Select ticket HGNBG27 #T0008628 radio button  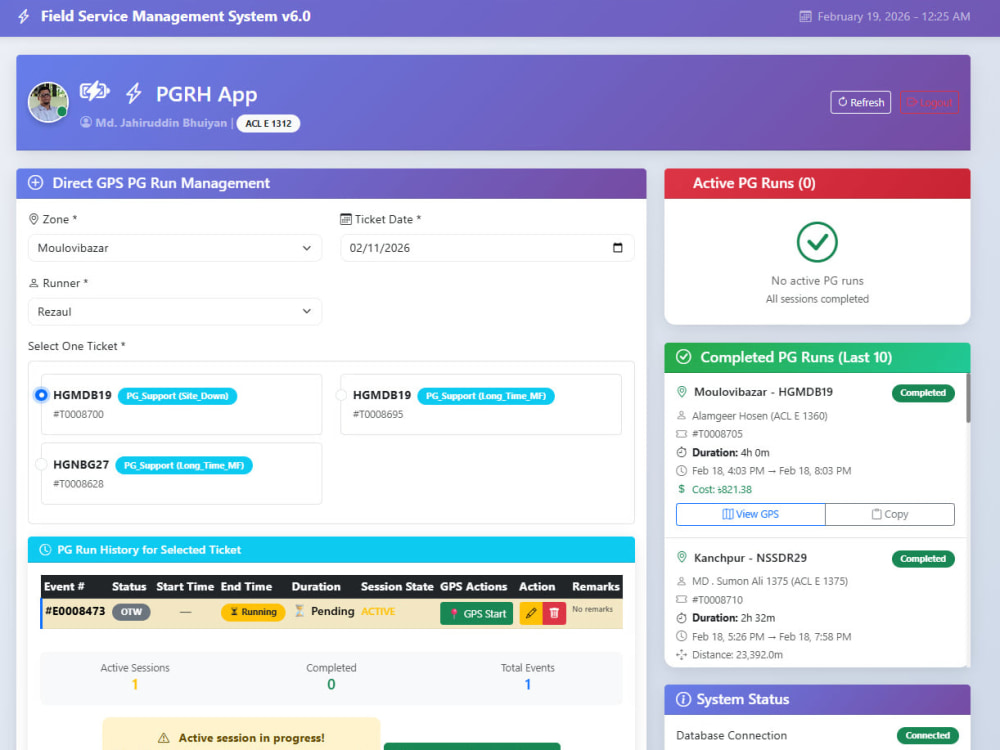click(x=41, y=464)
